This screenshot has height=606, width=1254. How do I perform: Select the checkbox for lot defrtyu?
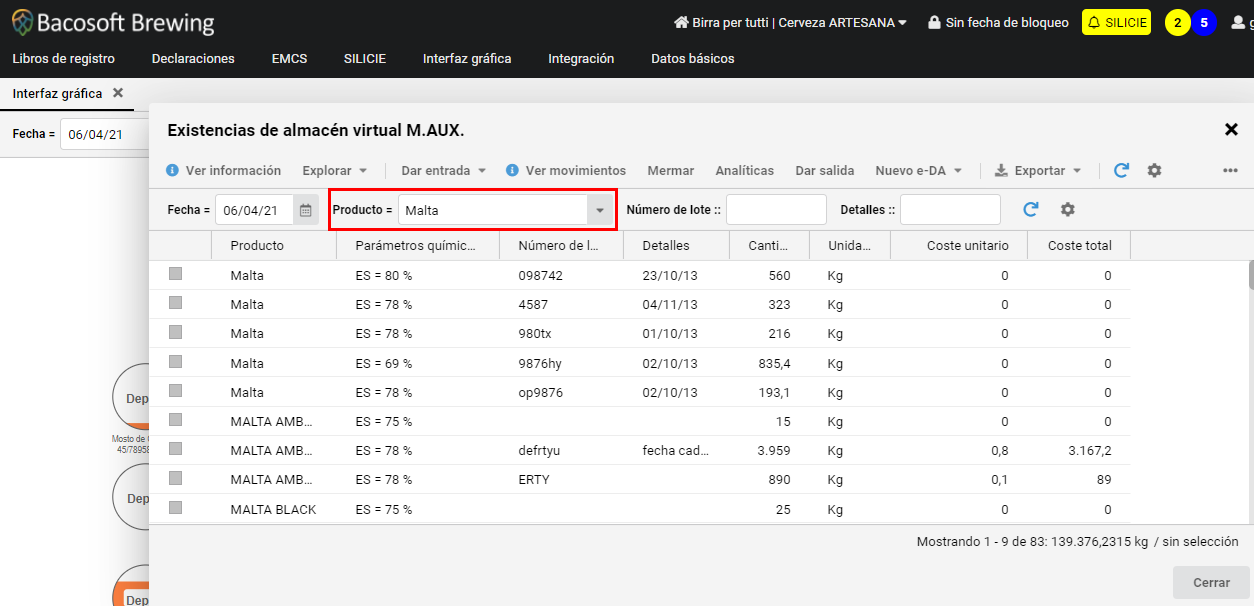point(176,449)
